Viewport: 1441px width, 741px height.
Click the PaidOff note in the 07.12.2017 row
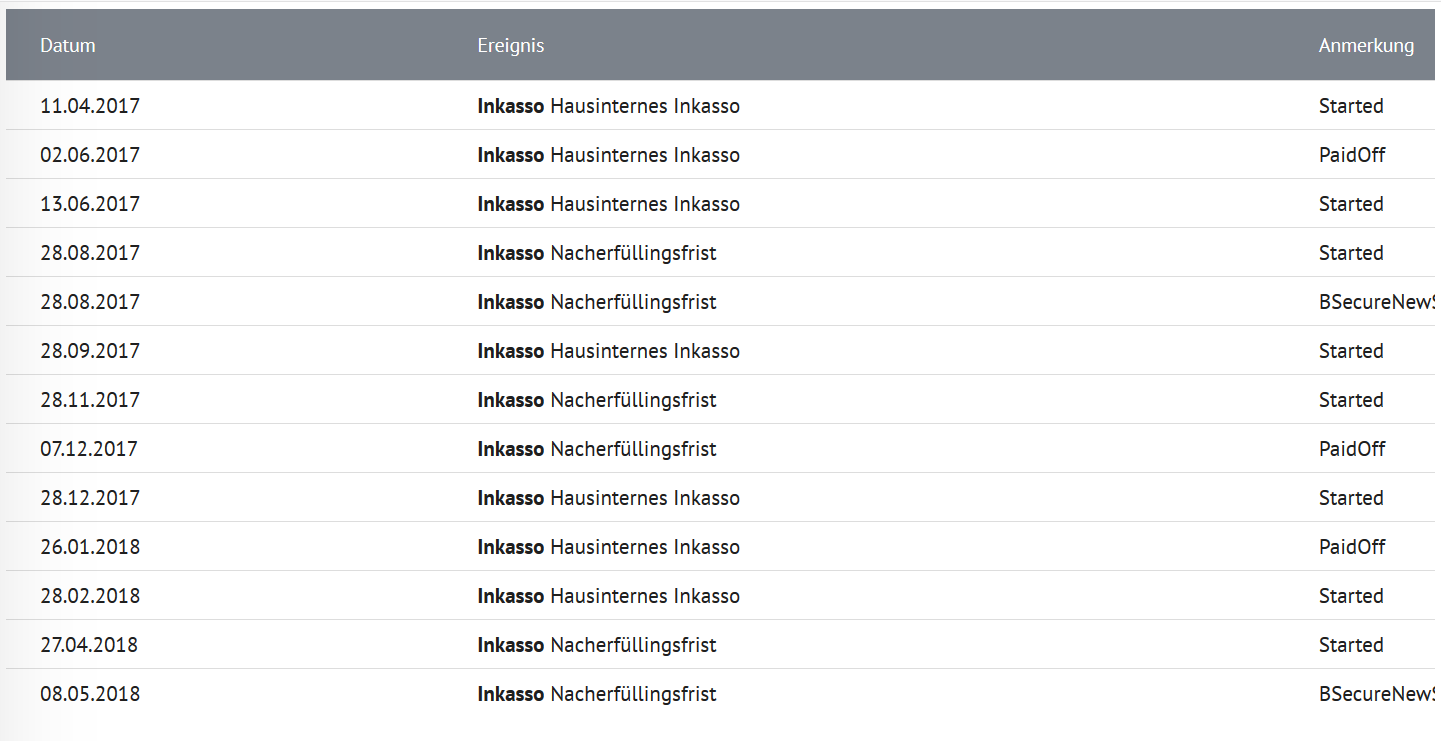click(x=1352, y=449)
